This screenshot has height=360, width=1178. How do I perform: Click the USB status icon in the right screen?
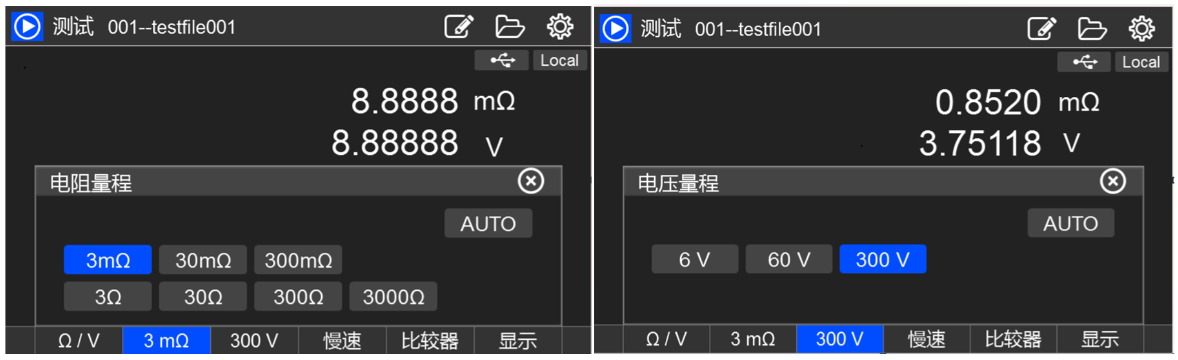tap(1084, 62)
